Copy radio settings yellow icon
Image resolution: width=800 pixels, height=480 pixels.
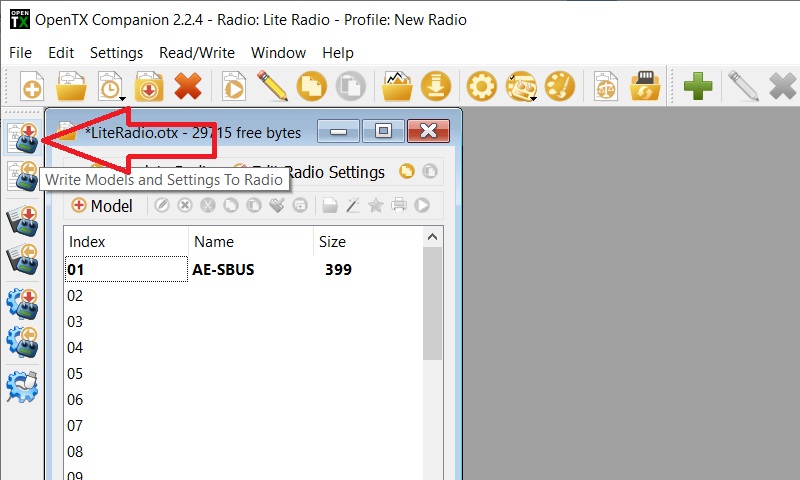pyautogui.click(x=407, y=171)
